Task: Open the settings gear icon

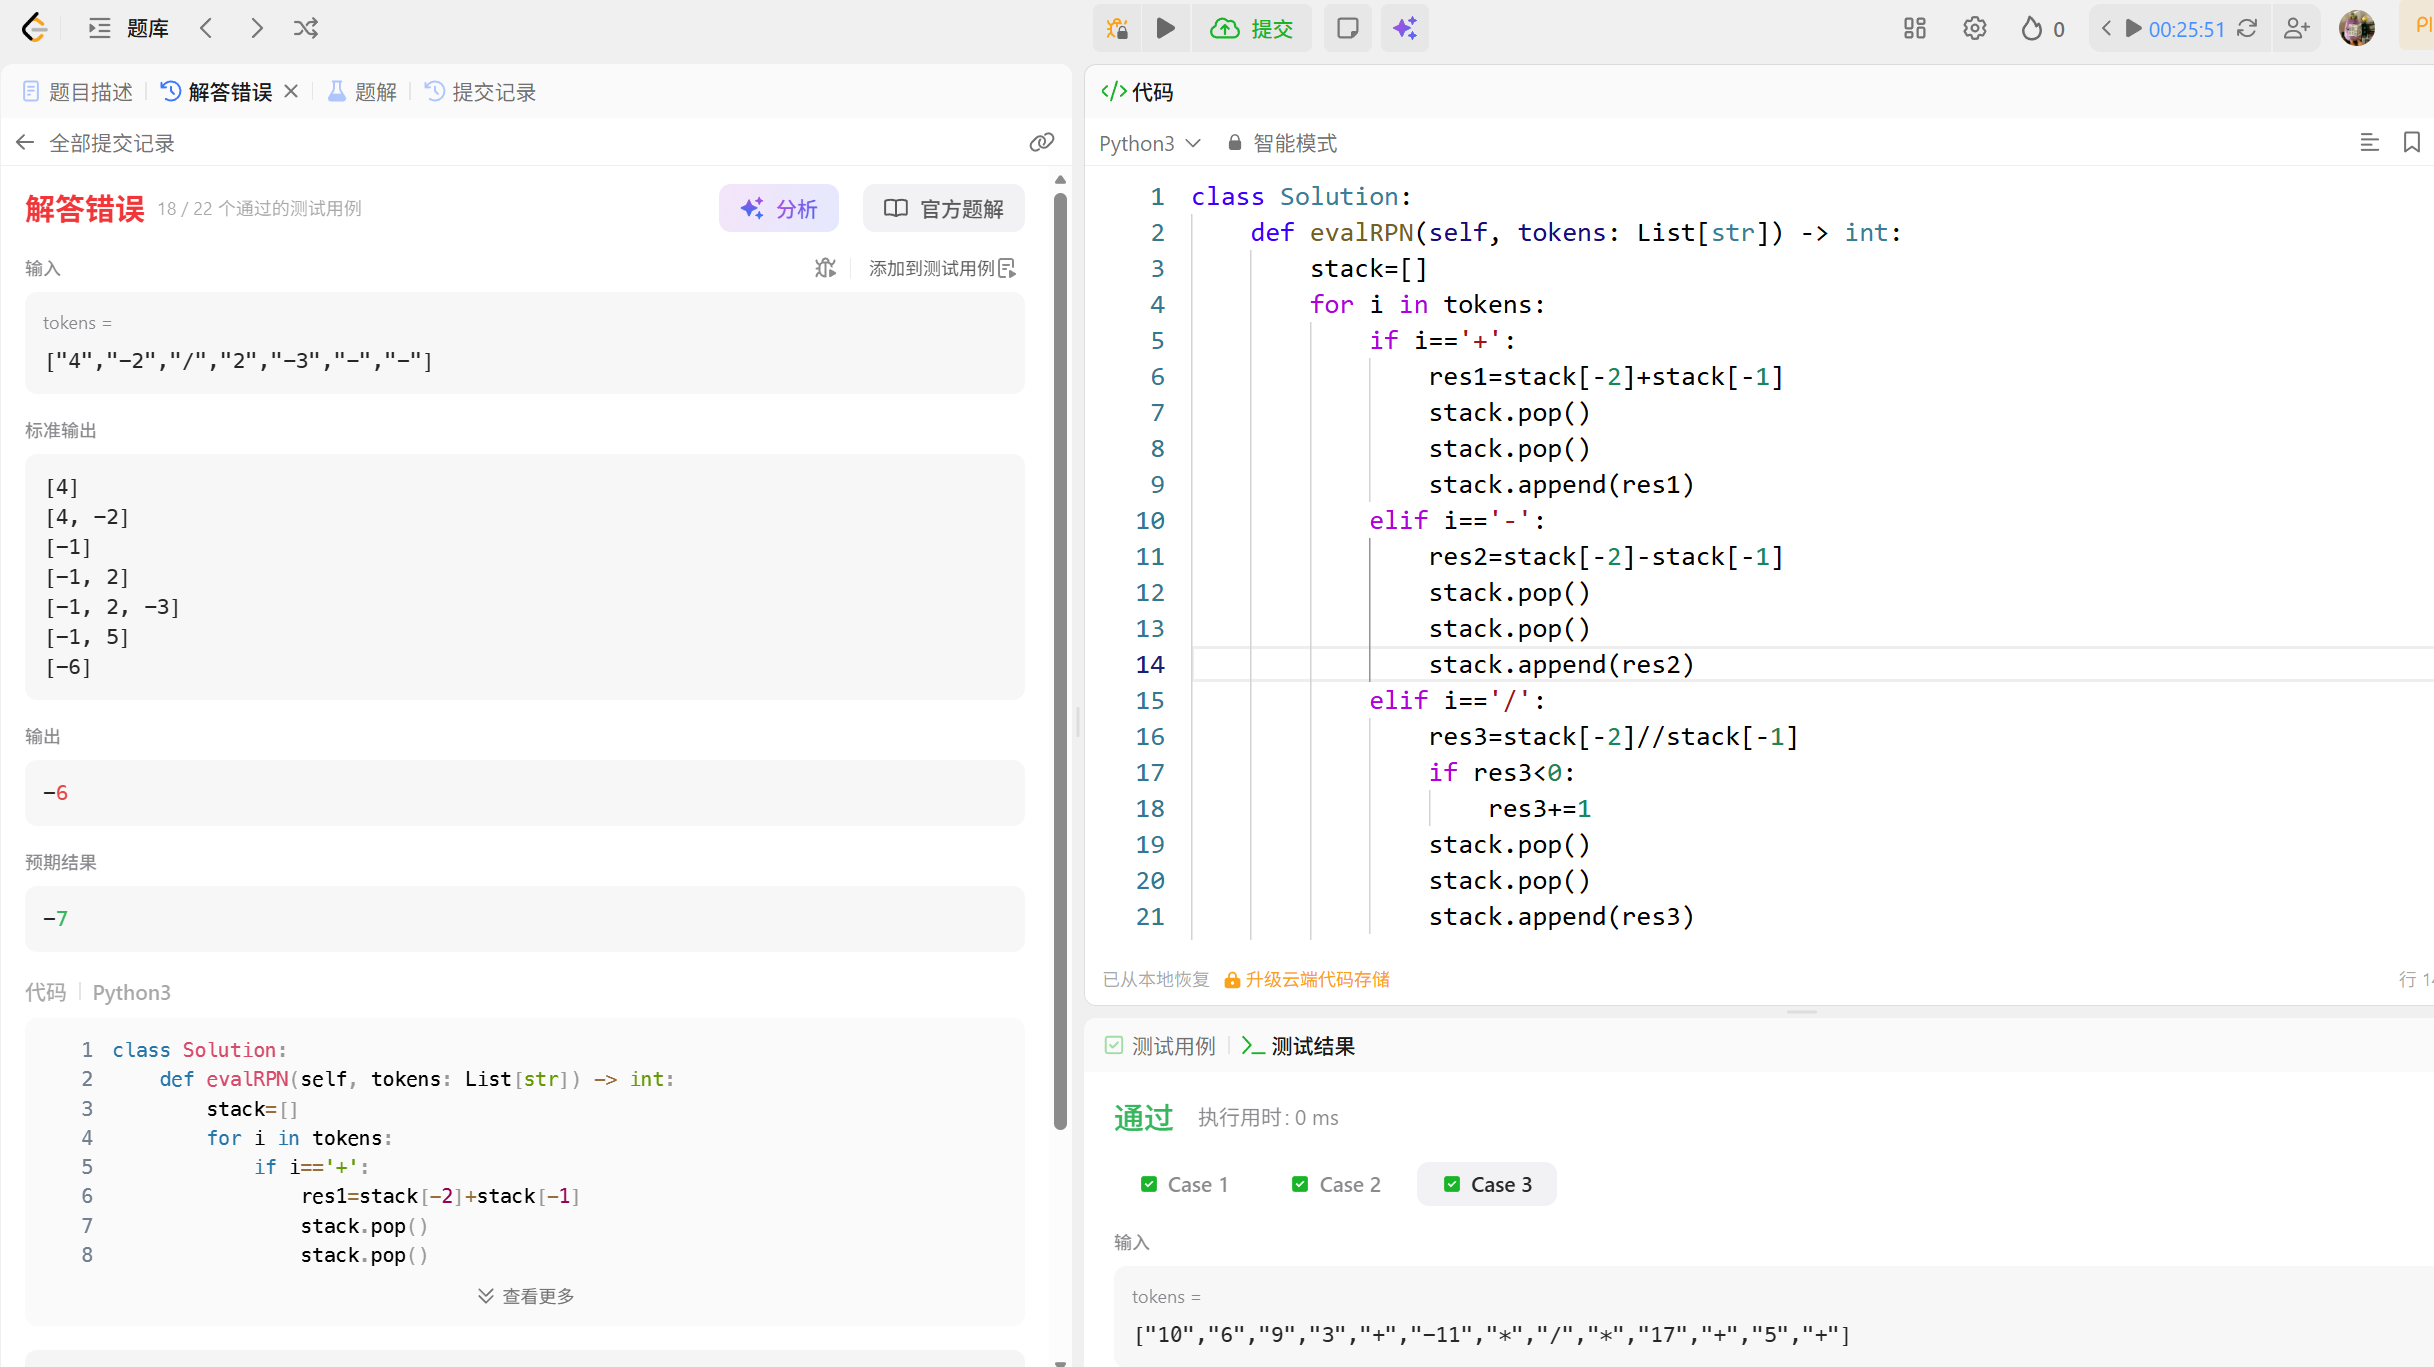Action: (x=1974, y=28)
